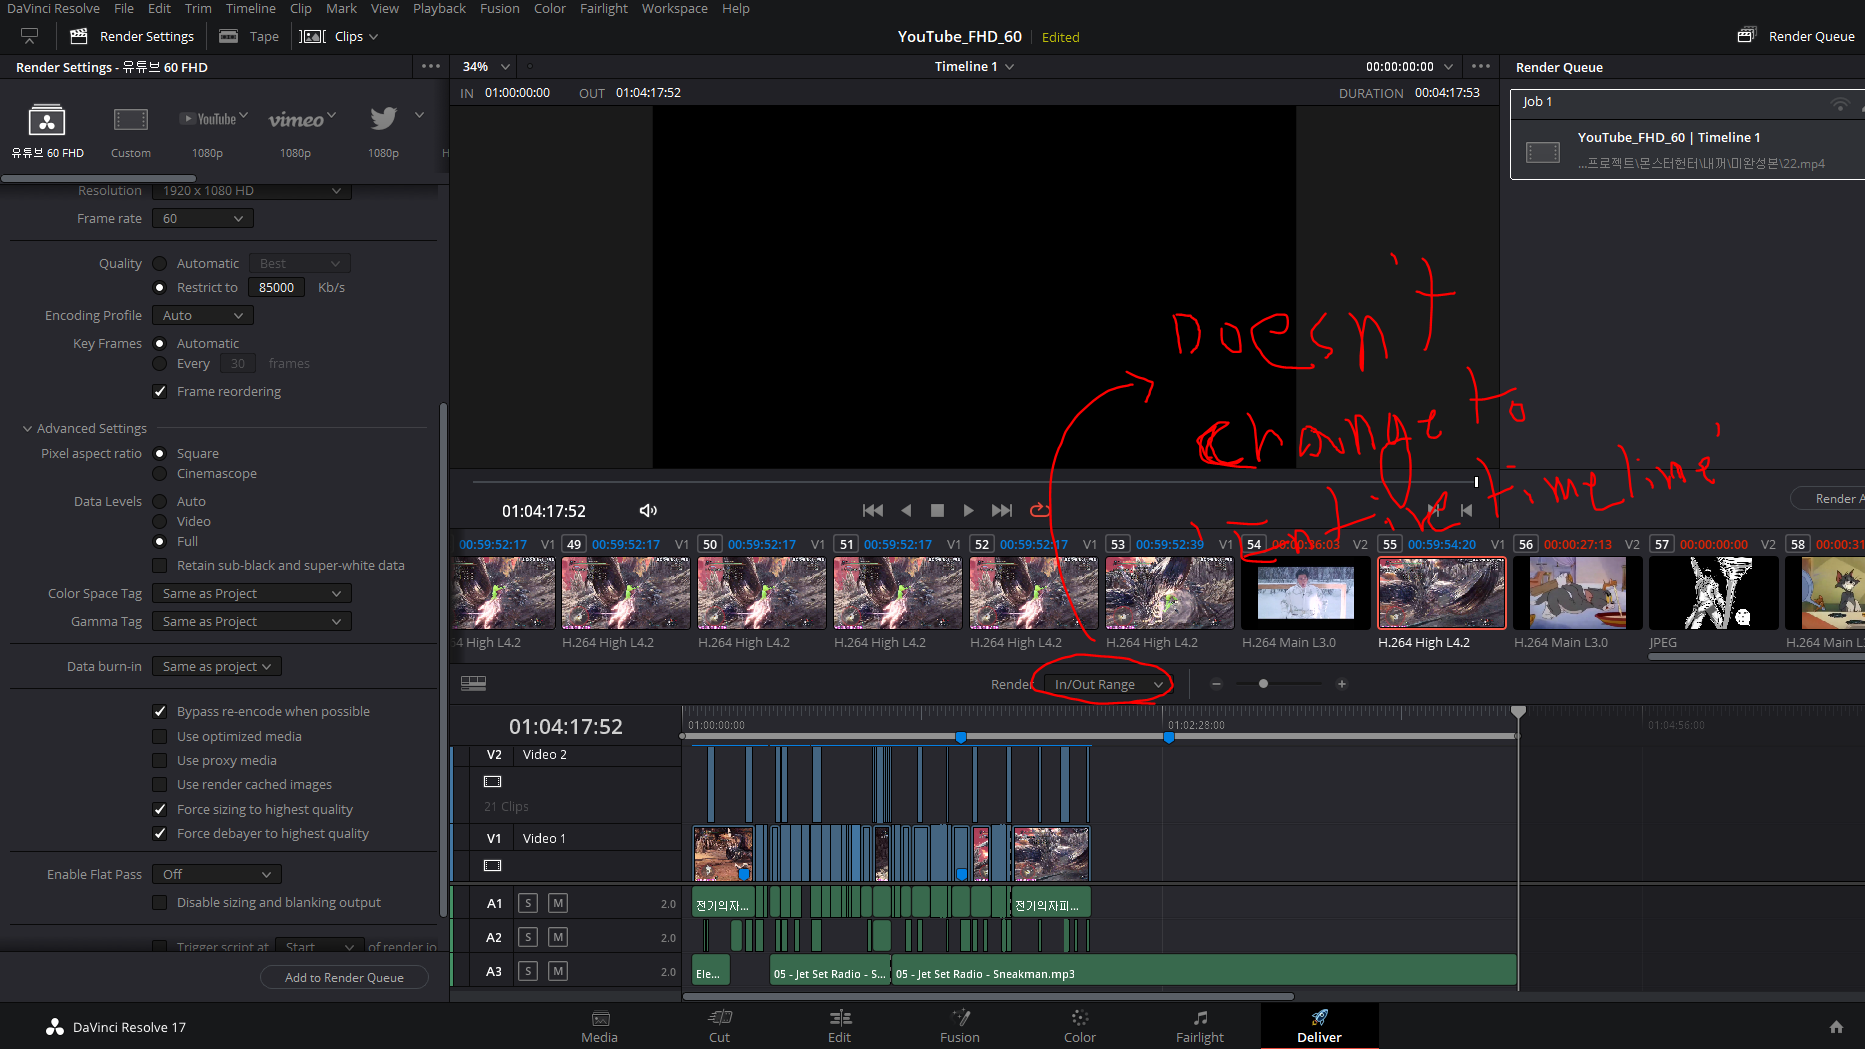The height and width of the screenshot is (1049, 1865).
Task: Open the Render In/Out Range dropdown
Action: pyautogui.click(x=1109, y=684)
